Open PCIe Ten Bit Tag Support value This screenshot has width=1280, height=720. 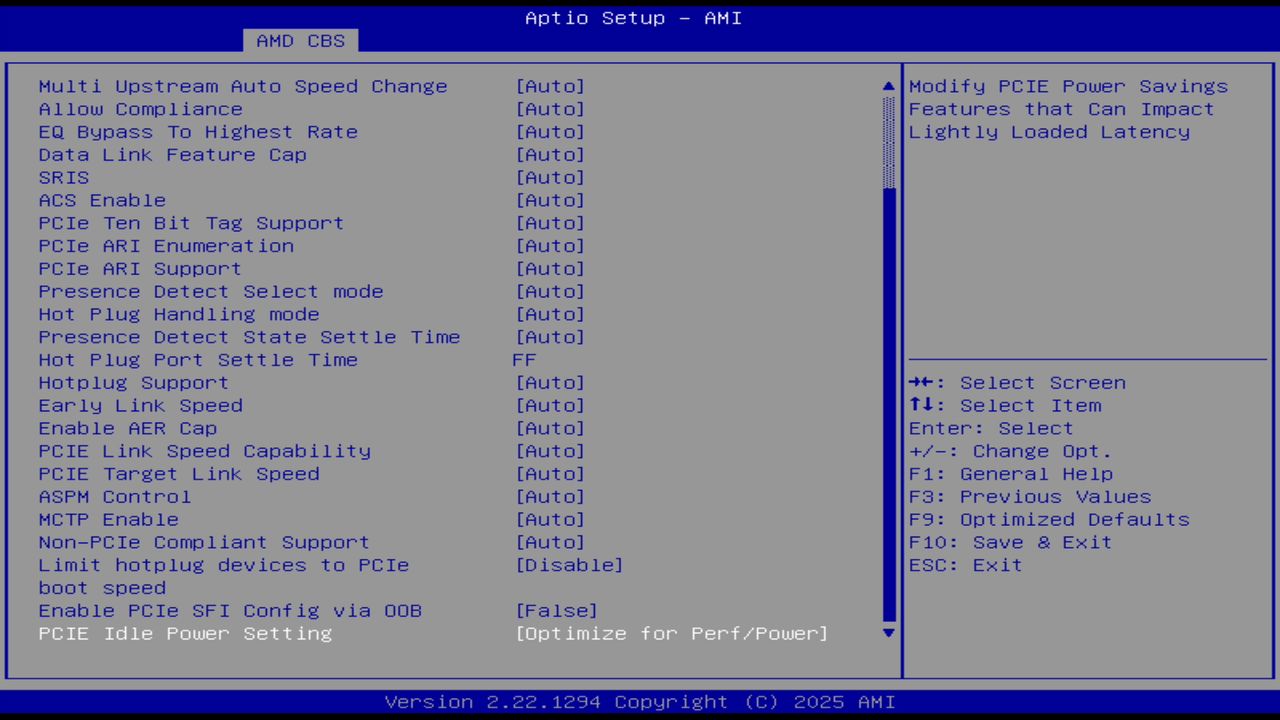click(550, 223)
